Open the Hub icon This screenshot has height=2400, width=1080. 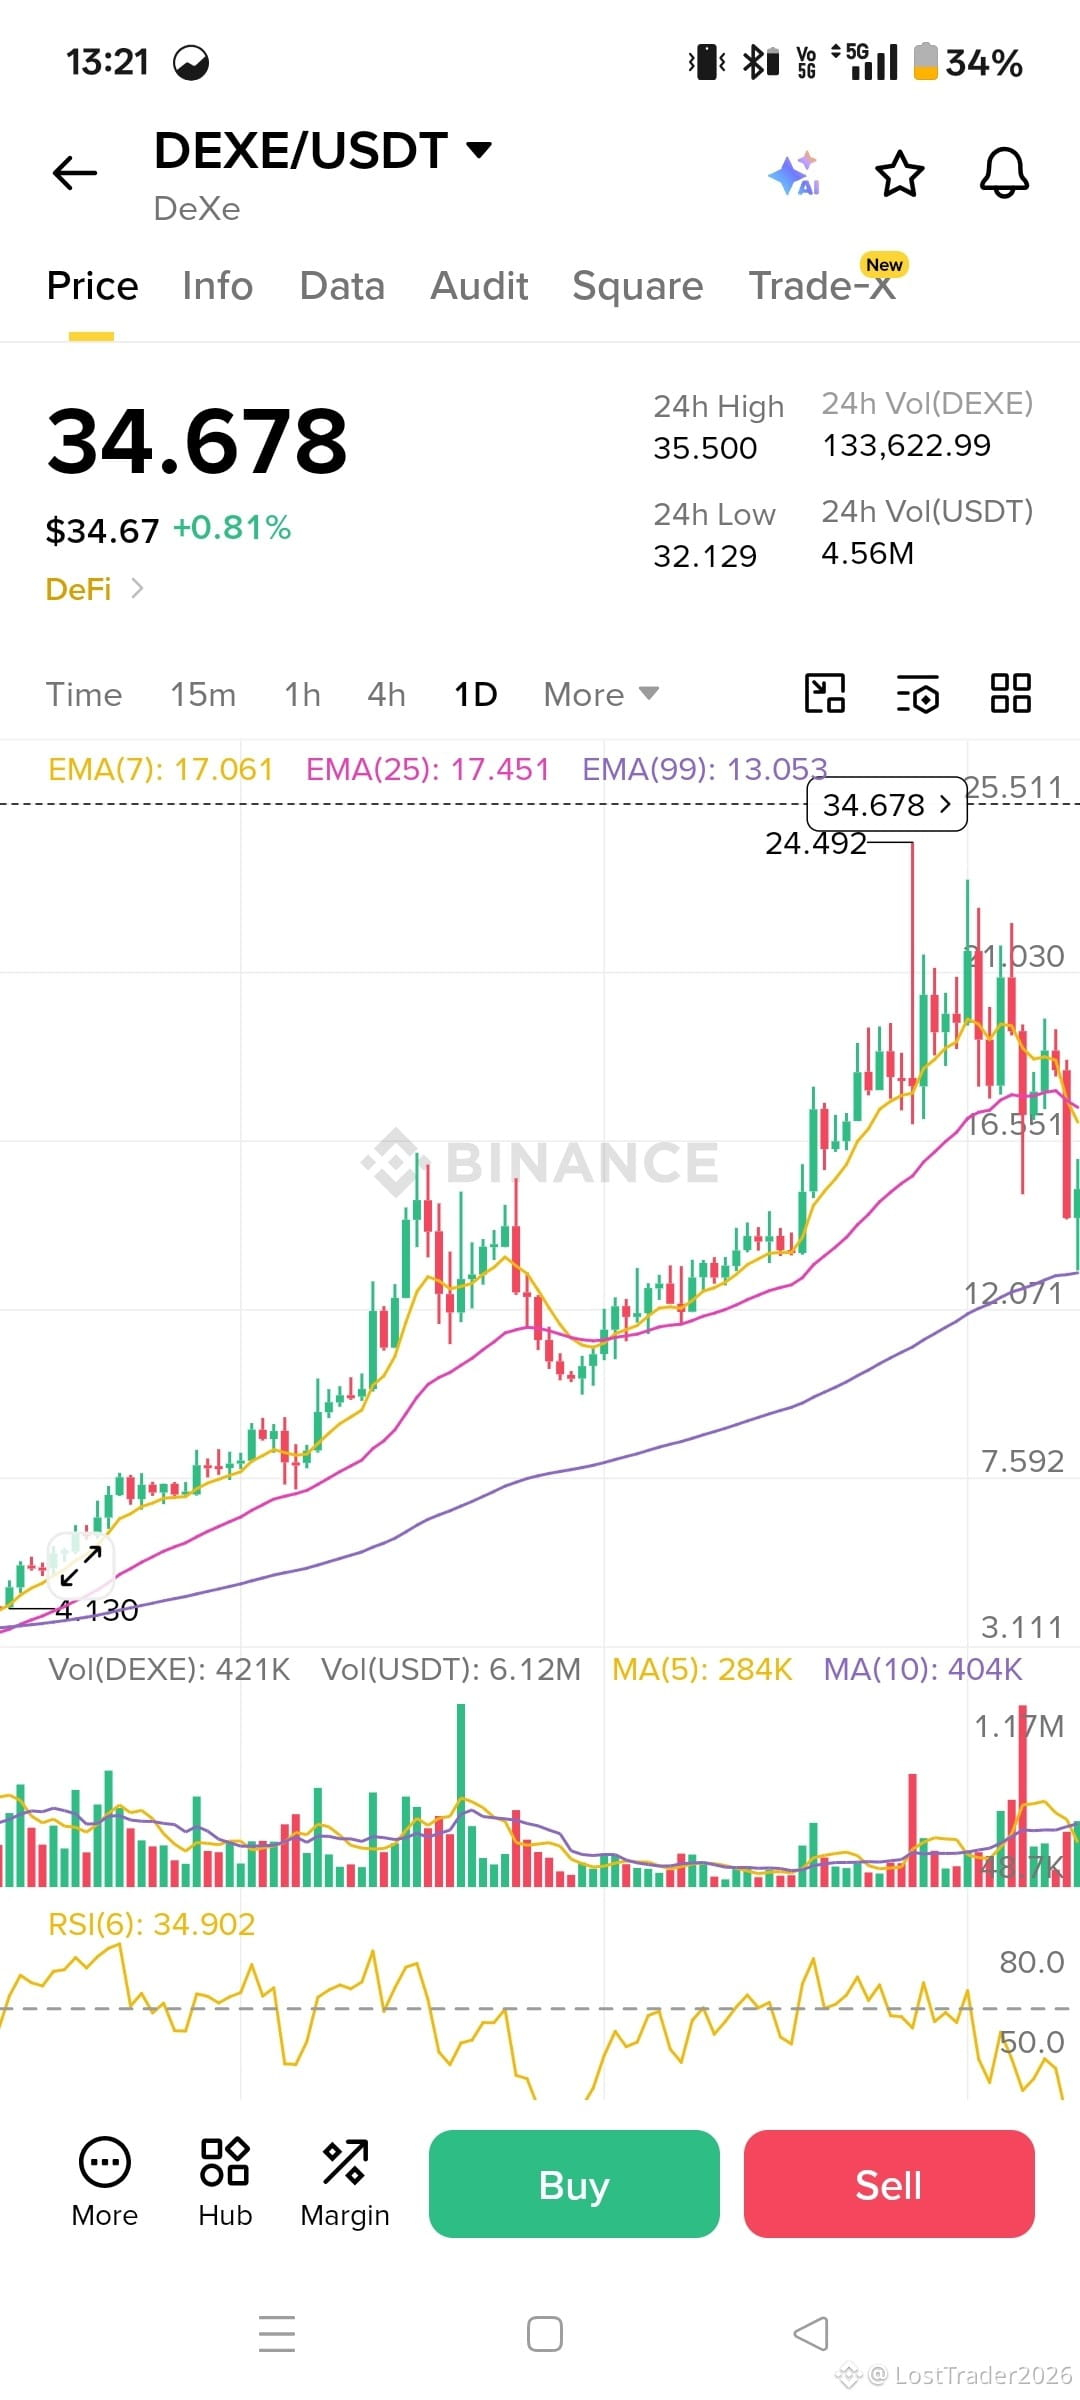click(225, 2184)
